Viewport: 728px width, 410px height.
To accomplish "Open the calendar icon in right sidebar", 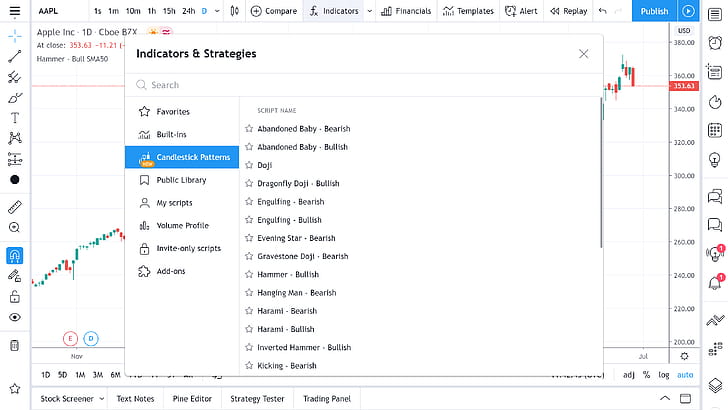I will pos(714,130).
